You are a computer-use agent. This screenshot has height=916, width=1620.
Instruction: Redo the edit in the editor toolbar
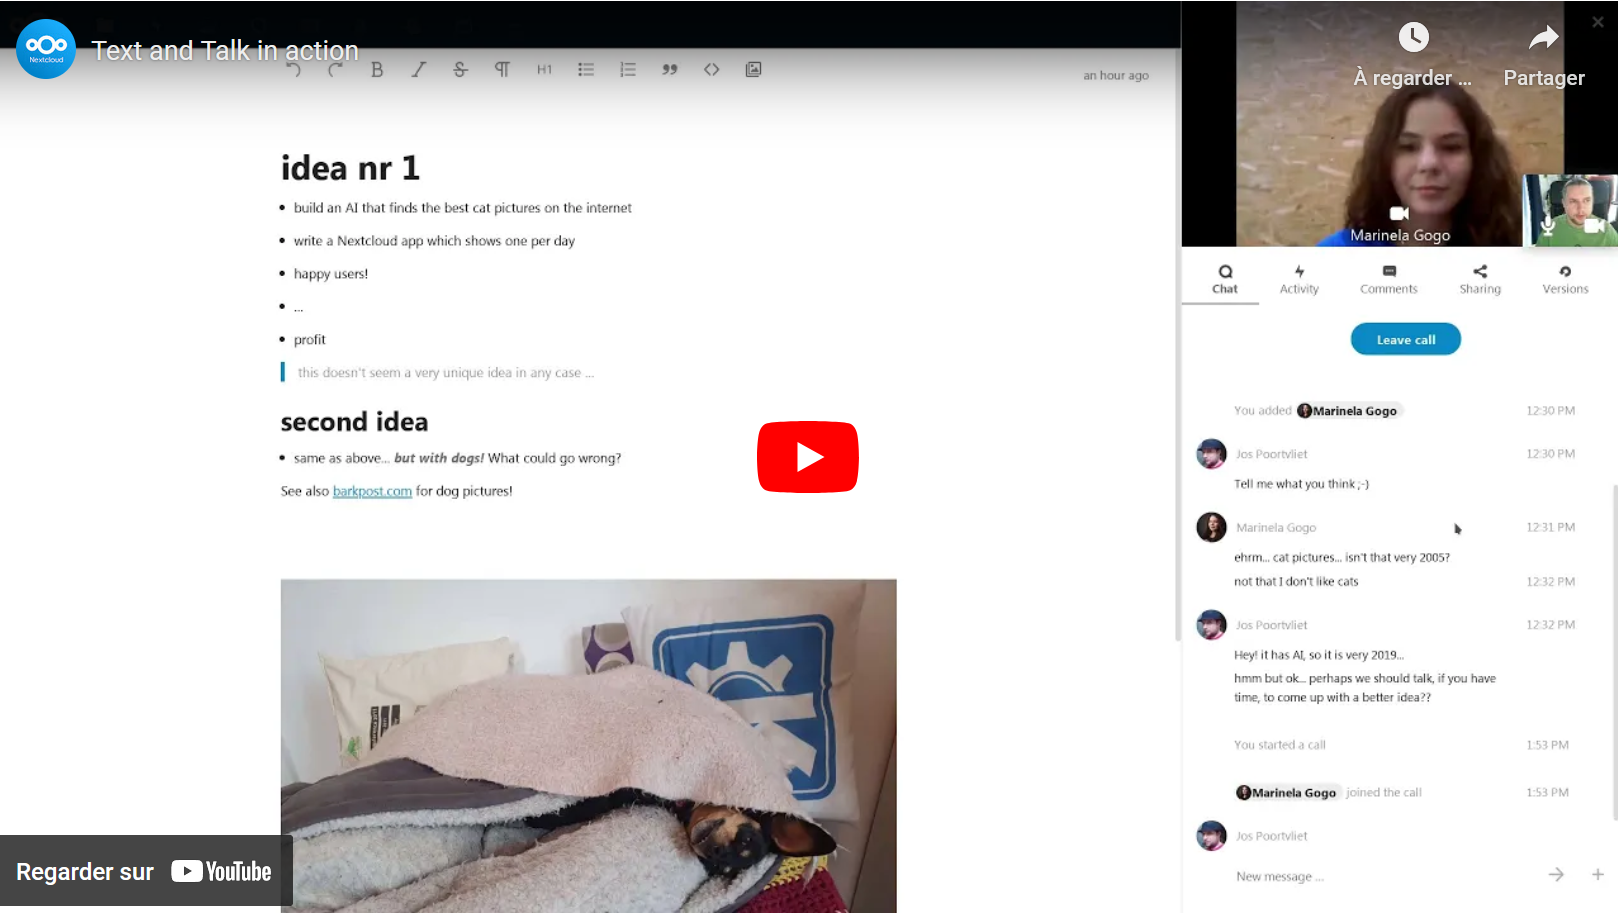(x=335, y=70)
